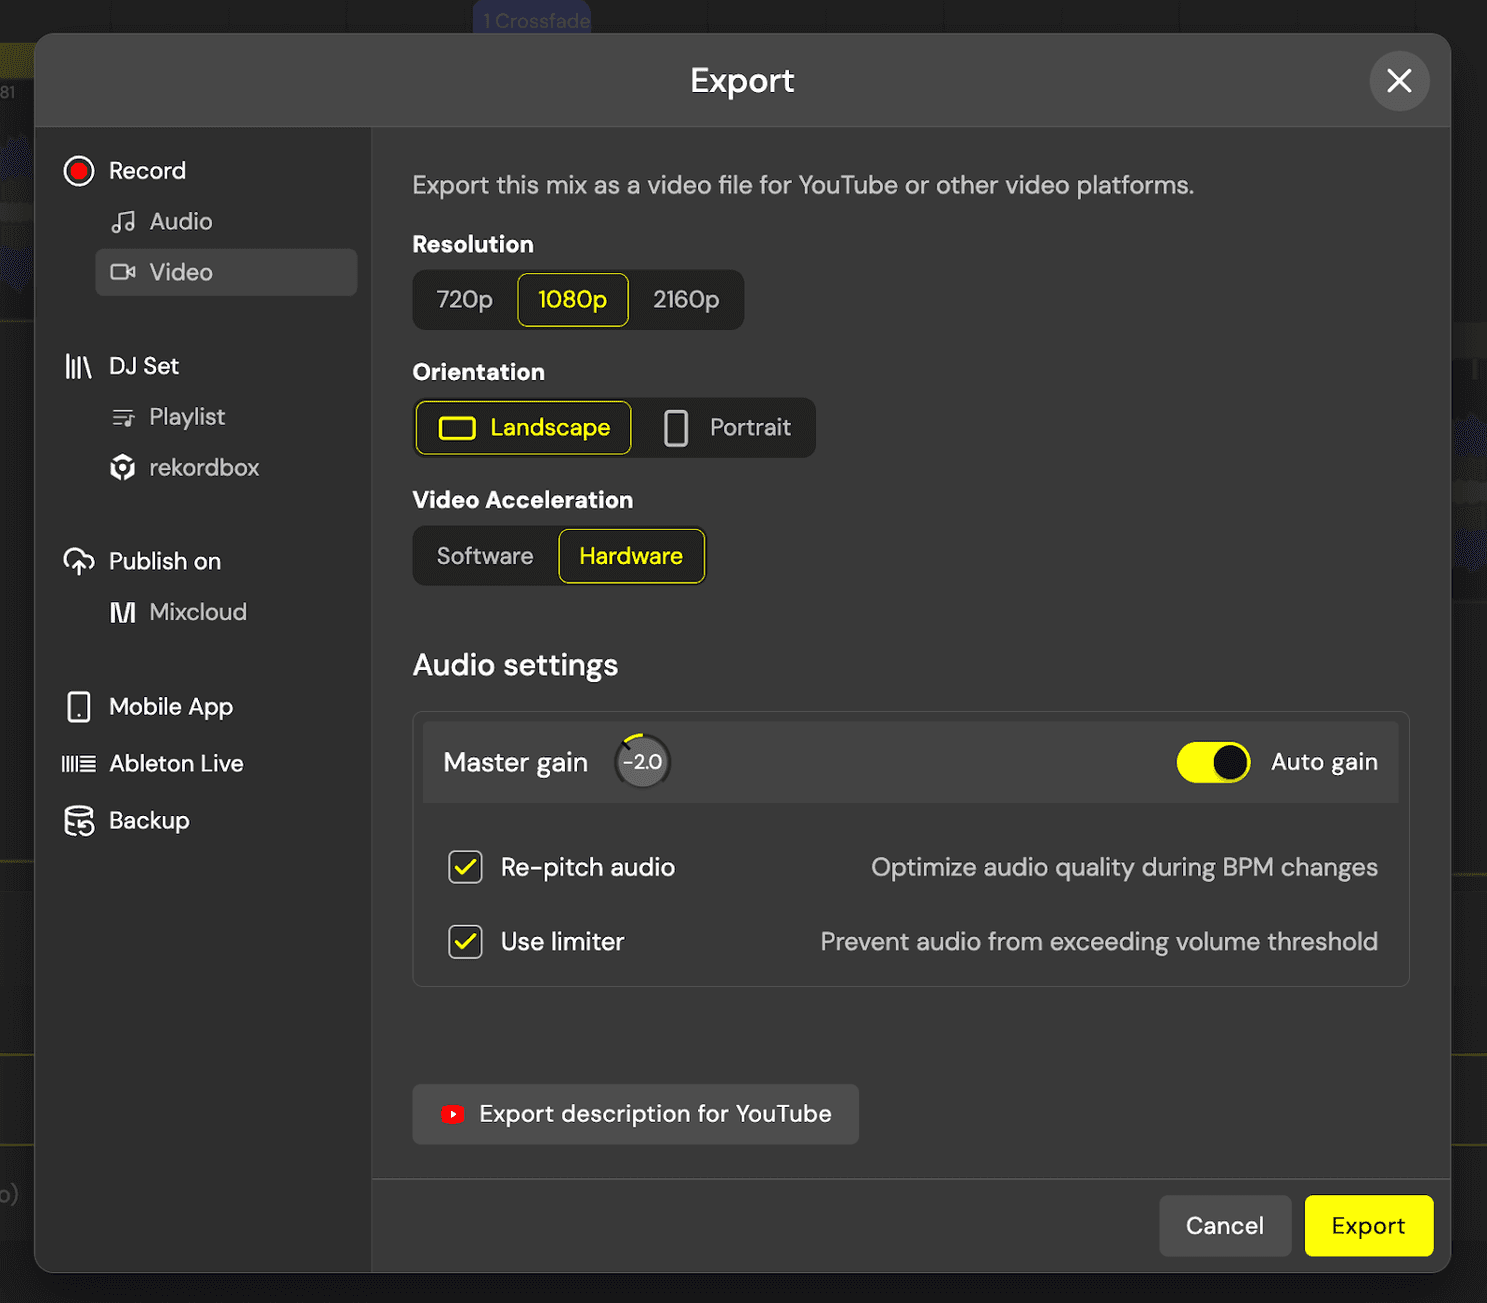The height and width of the screenshot is (1303, 1487).
Task: Click the Publish on cloud upload icon
Action: click(x=79, y=560)
